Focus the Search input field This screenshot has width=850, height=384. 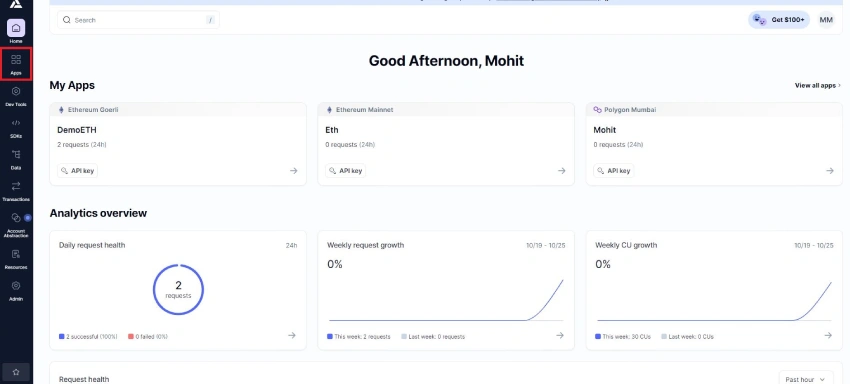coord(138,20)
